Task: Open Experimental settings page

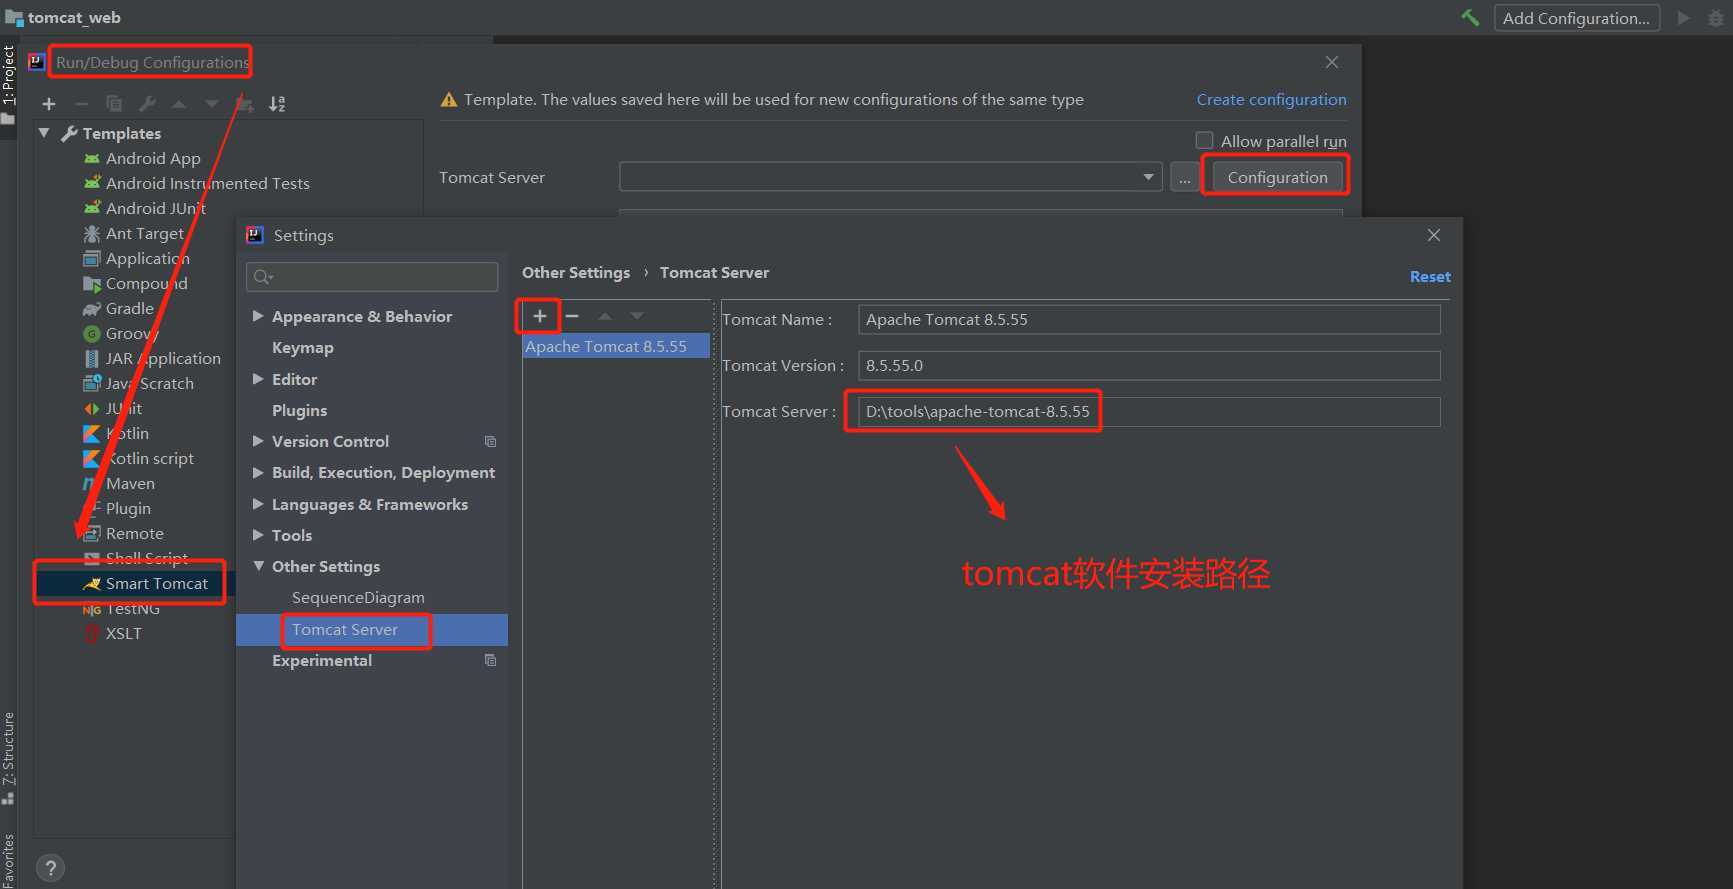Action: 322,661
